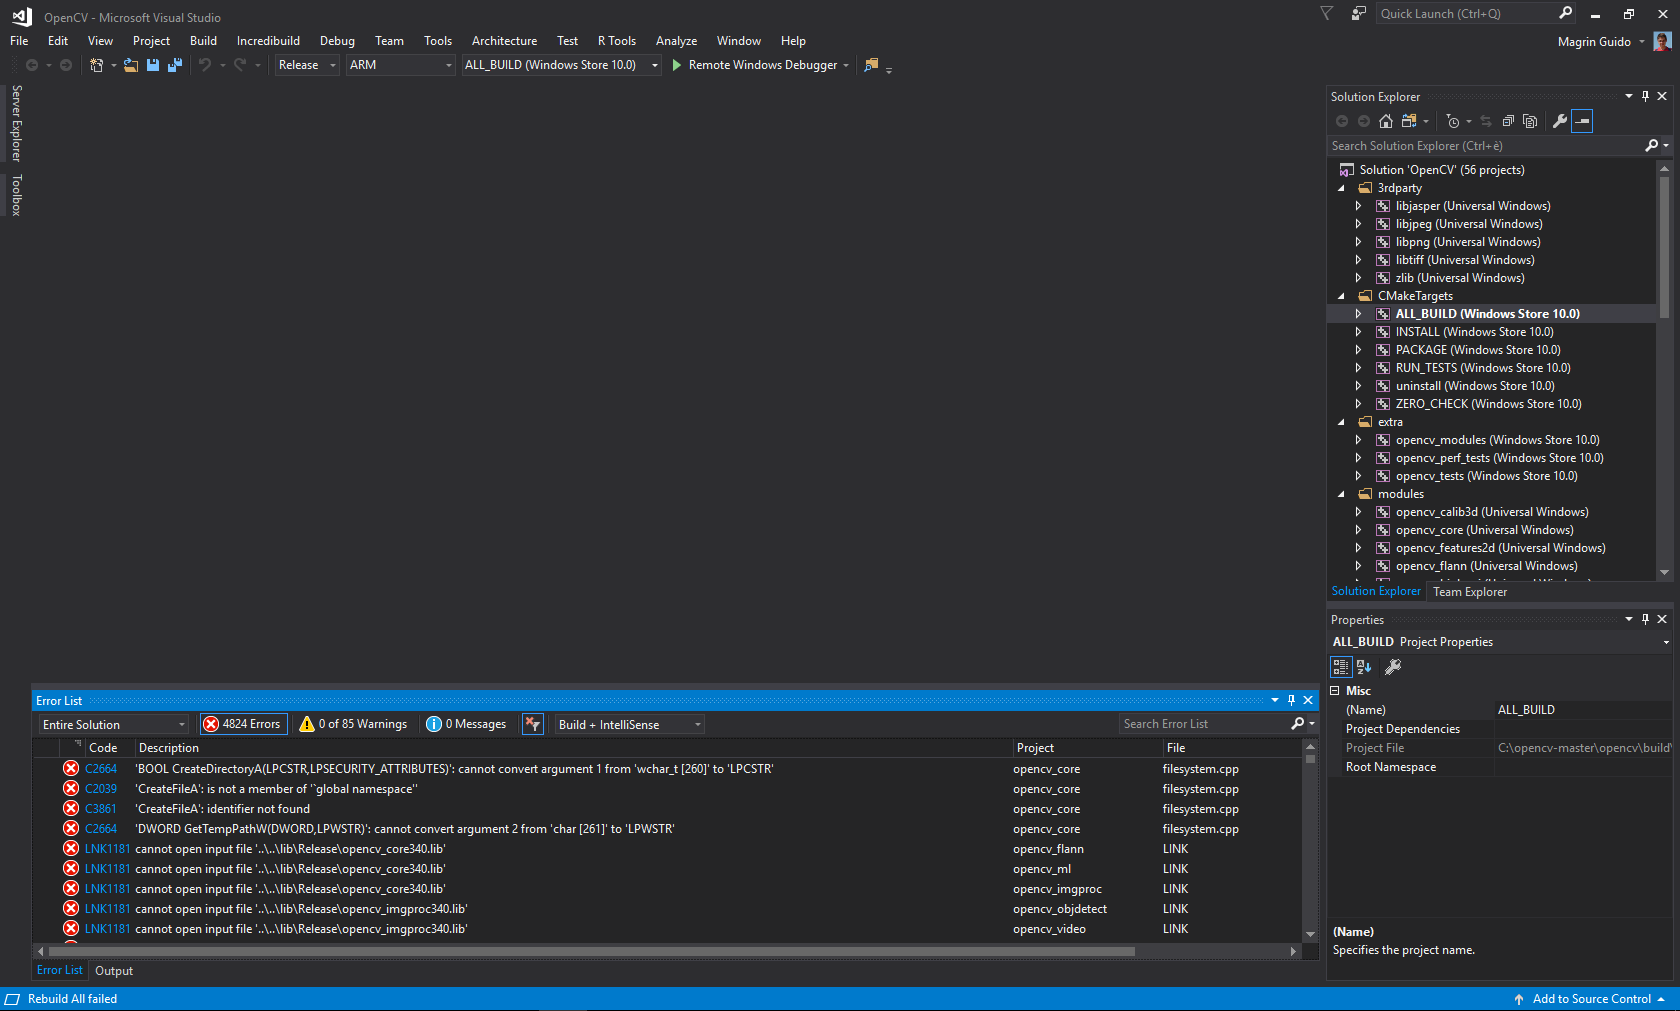
Task: Collapse the 3rdparty folder node
Action: tap(1341, 188)
